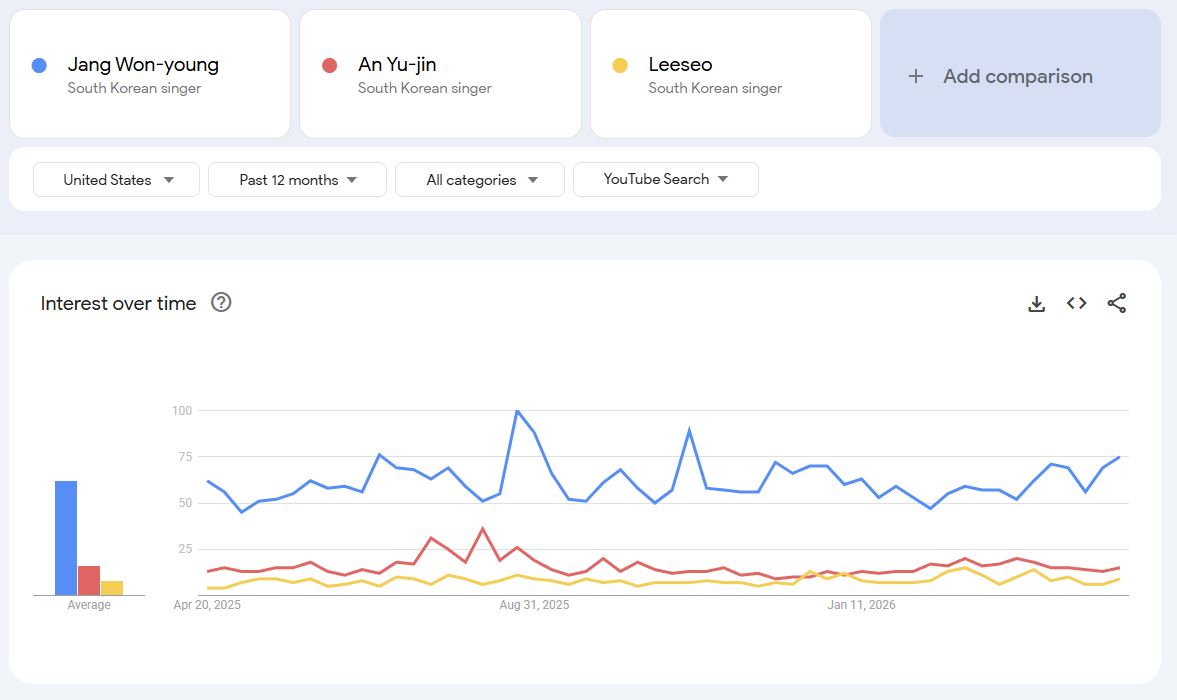Screen dimensions: 1177x700
Task: Open the All categories dropdown
Action: click(480, 180)
